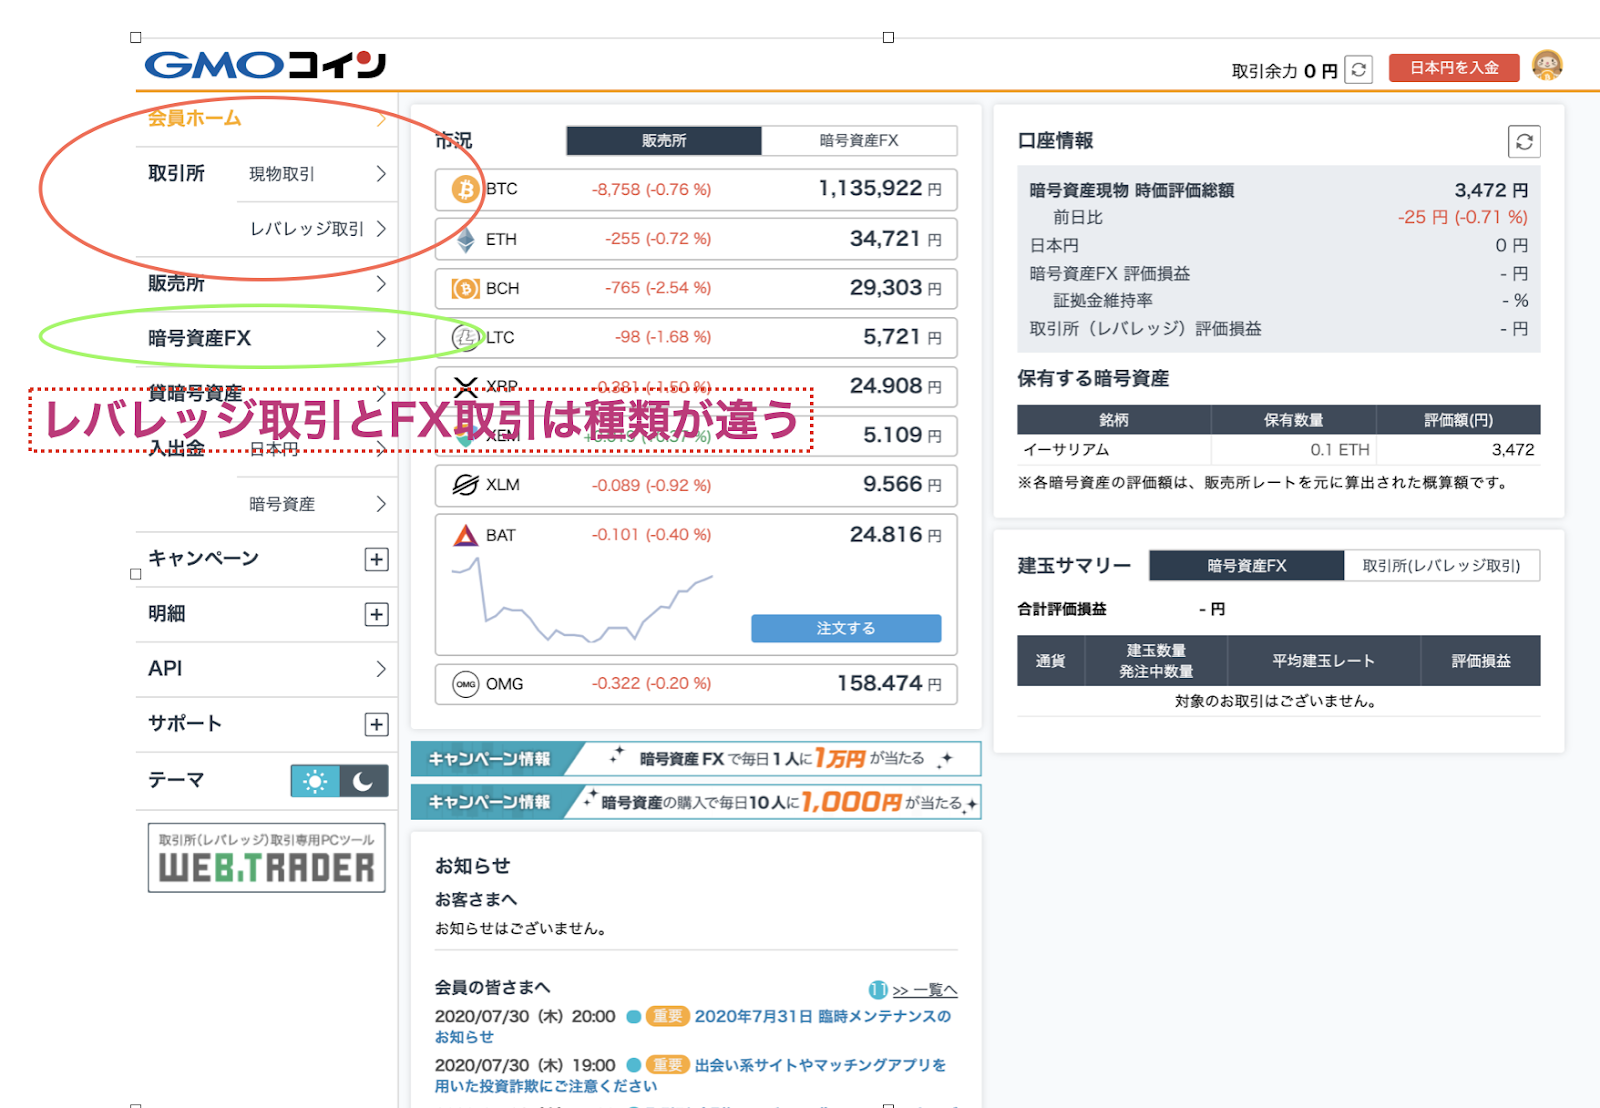Select 暗号資産FX tab in 建玉サマリー
The image size is (1600, 1108).
(x=1246, y=566)
